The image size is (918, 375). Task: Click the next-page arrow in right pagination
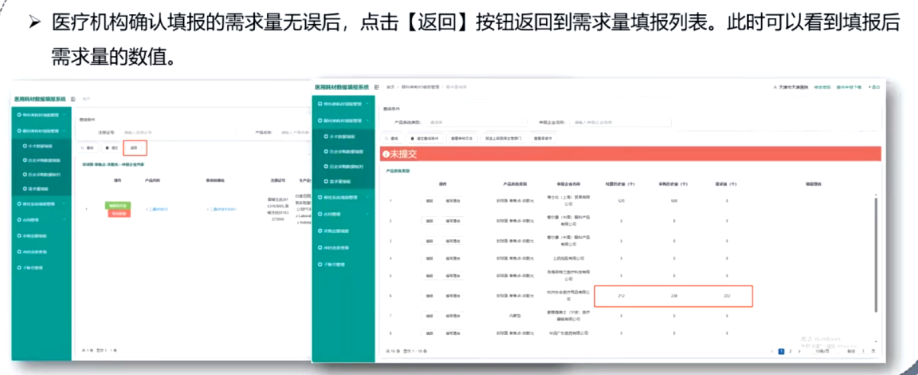tap(799, 351)
